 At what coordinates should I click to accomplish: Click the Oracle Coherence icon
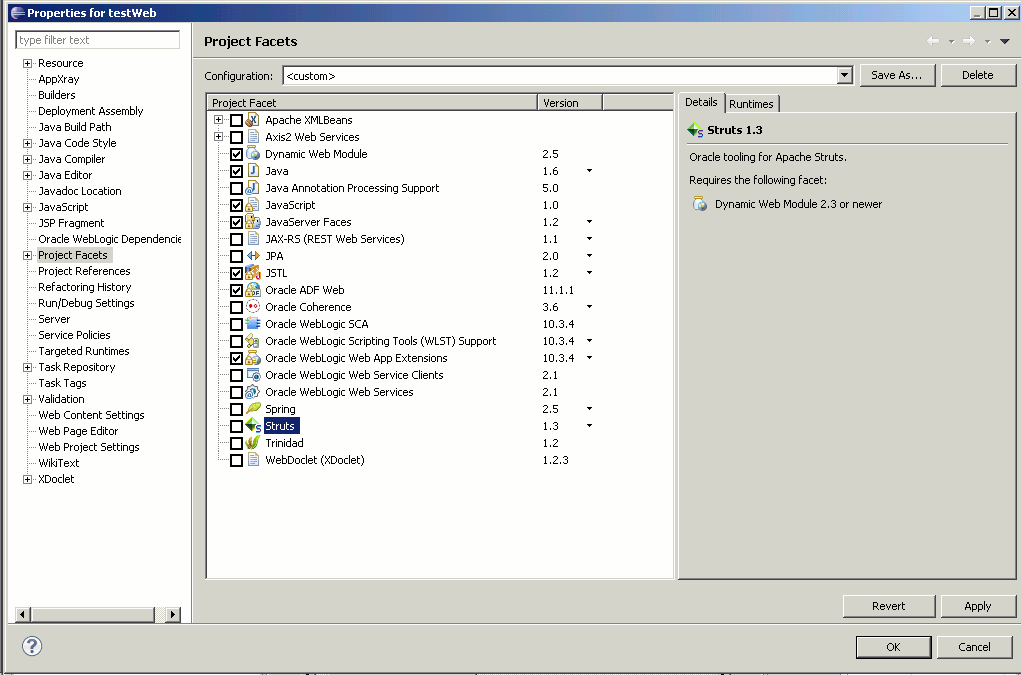tap(253, 307)
